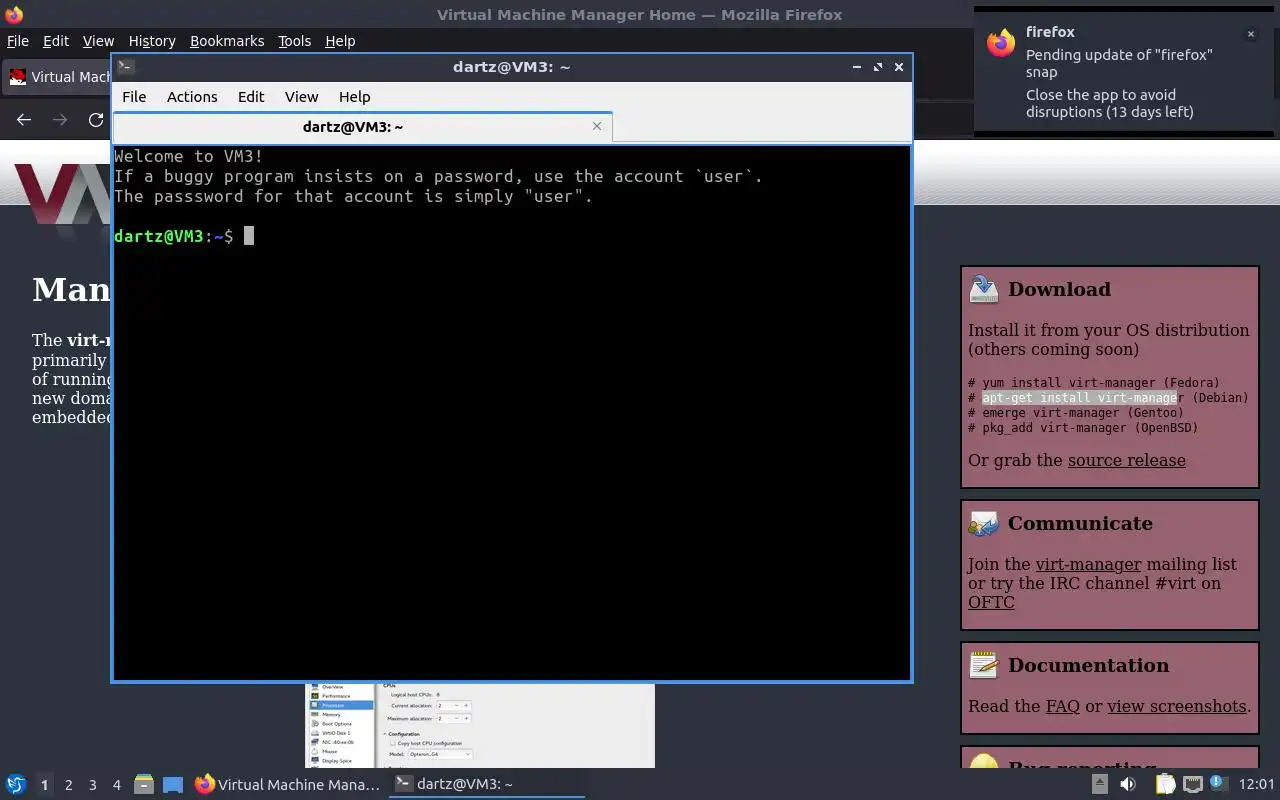Switch to workspace 2 in the pager
1280x800 pixels.
68,785
